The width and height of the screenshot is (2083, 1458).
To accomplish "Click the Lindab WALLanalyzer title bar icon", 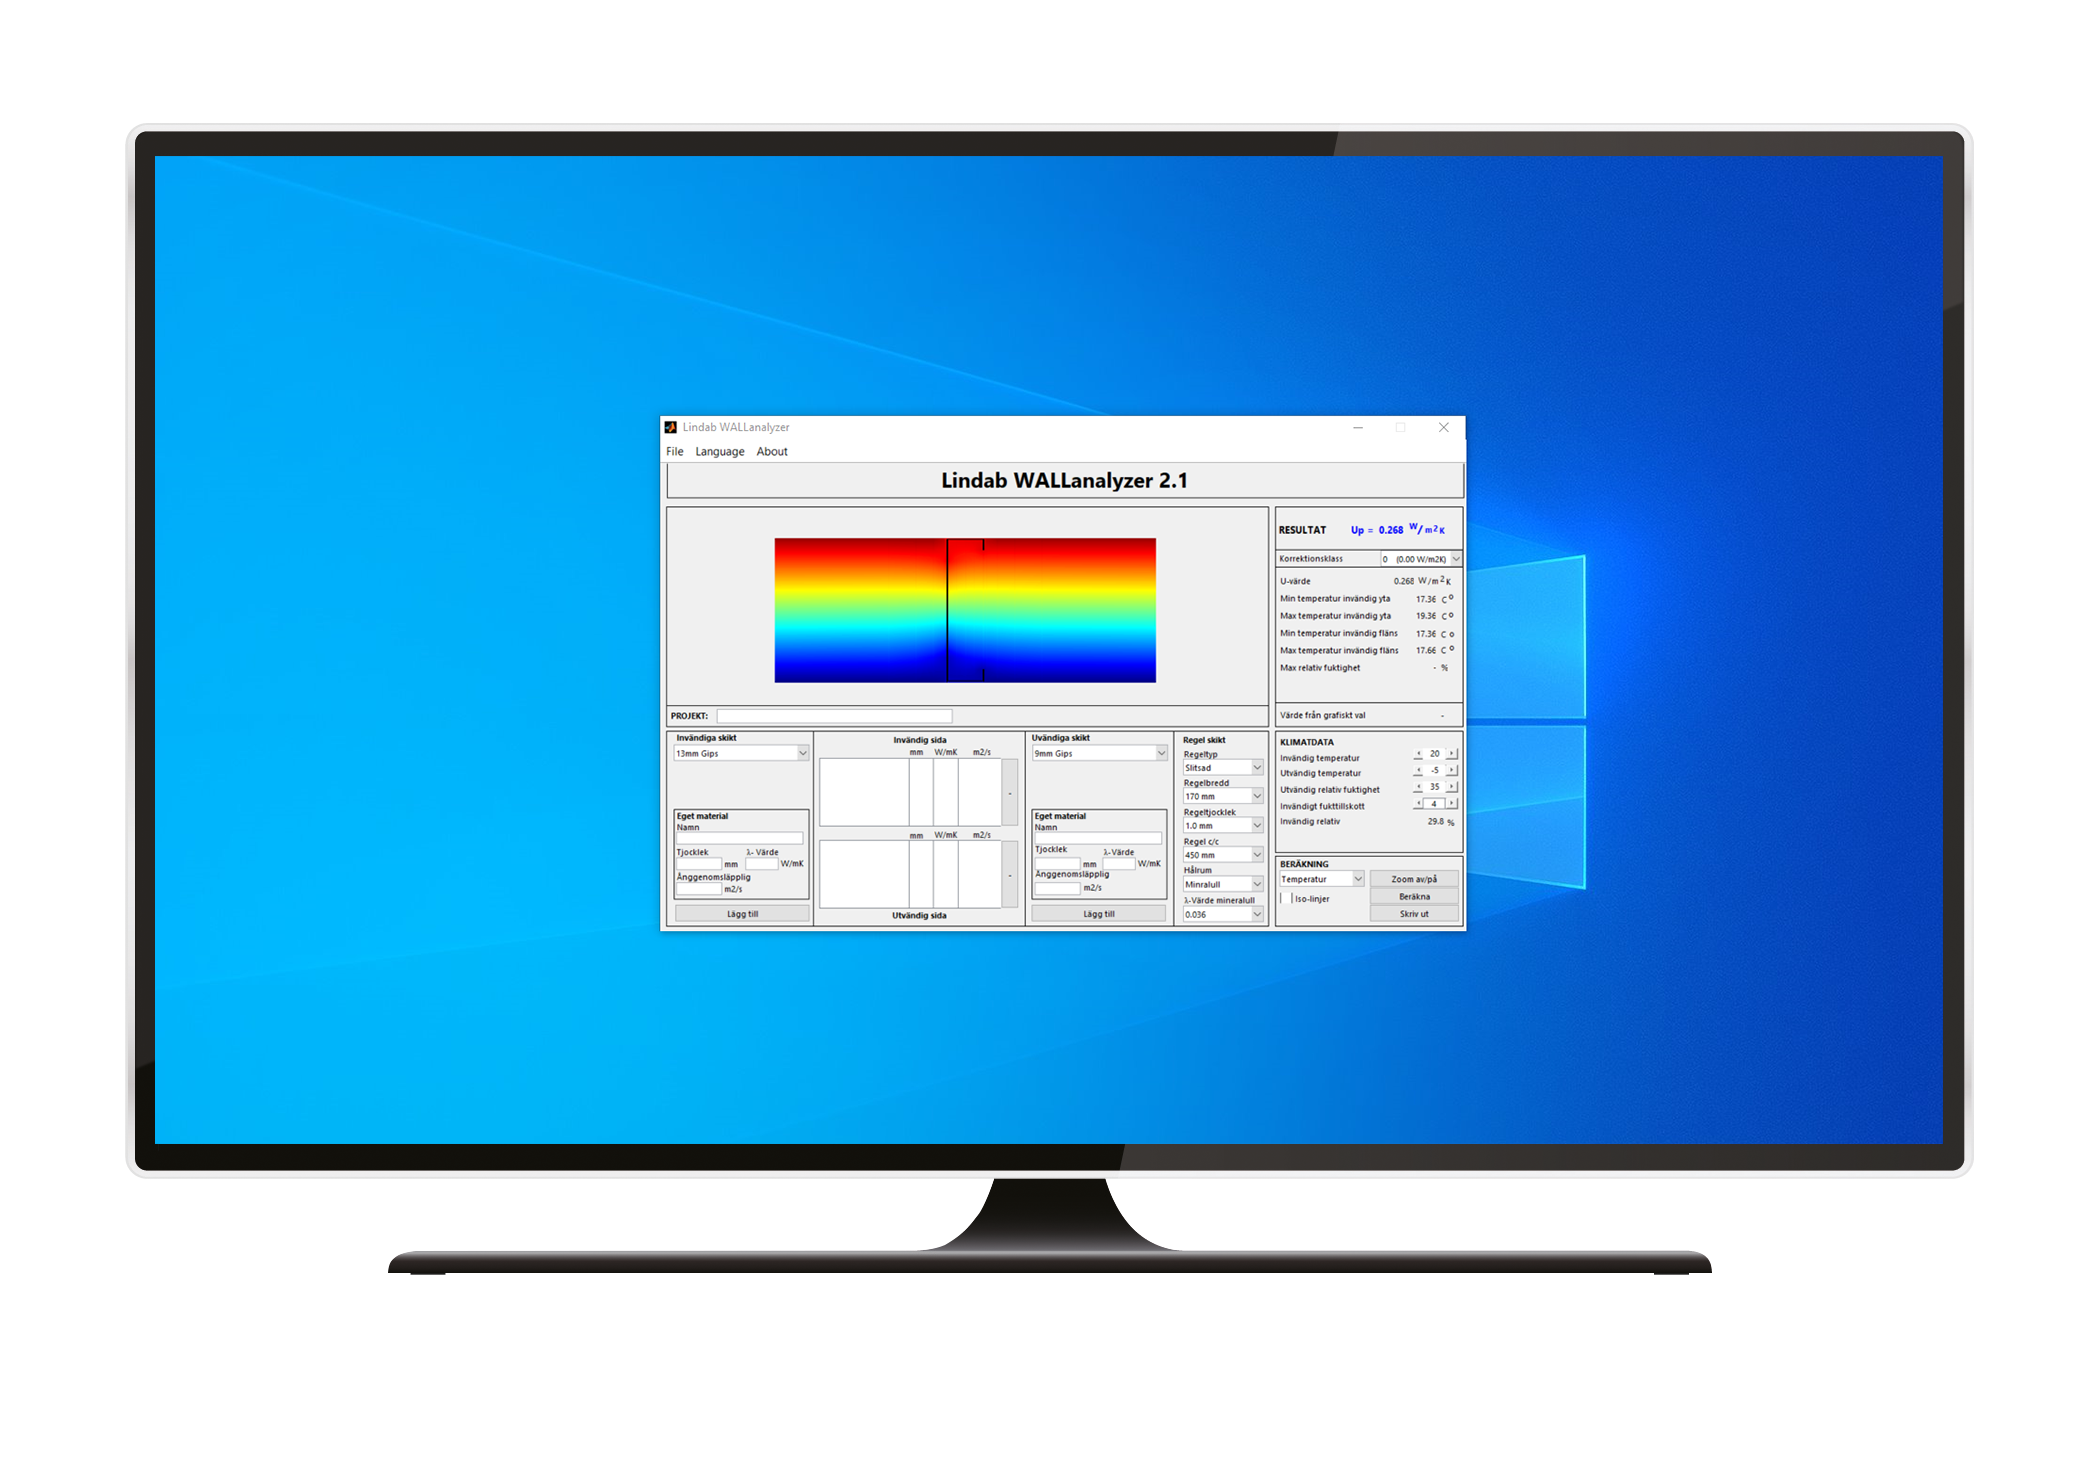I will (x=671, y=427).
